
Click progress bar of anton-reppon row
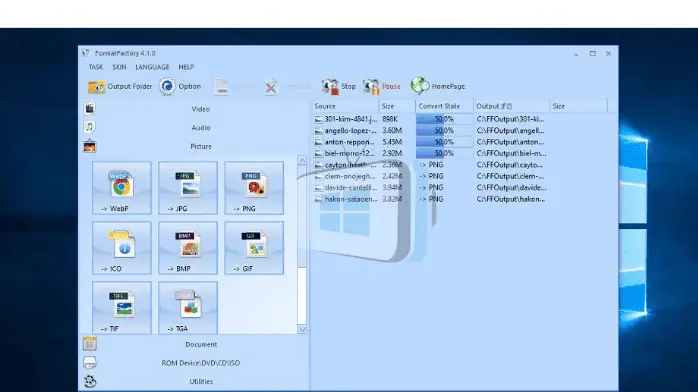coord(444,142)
